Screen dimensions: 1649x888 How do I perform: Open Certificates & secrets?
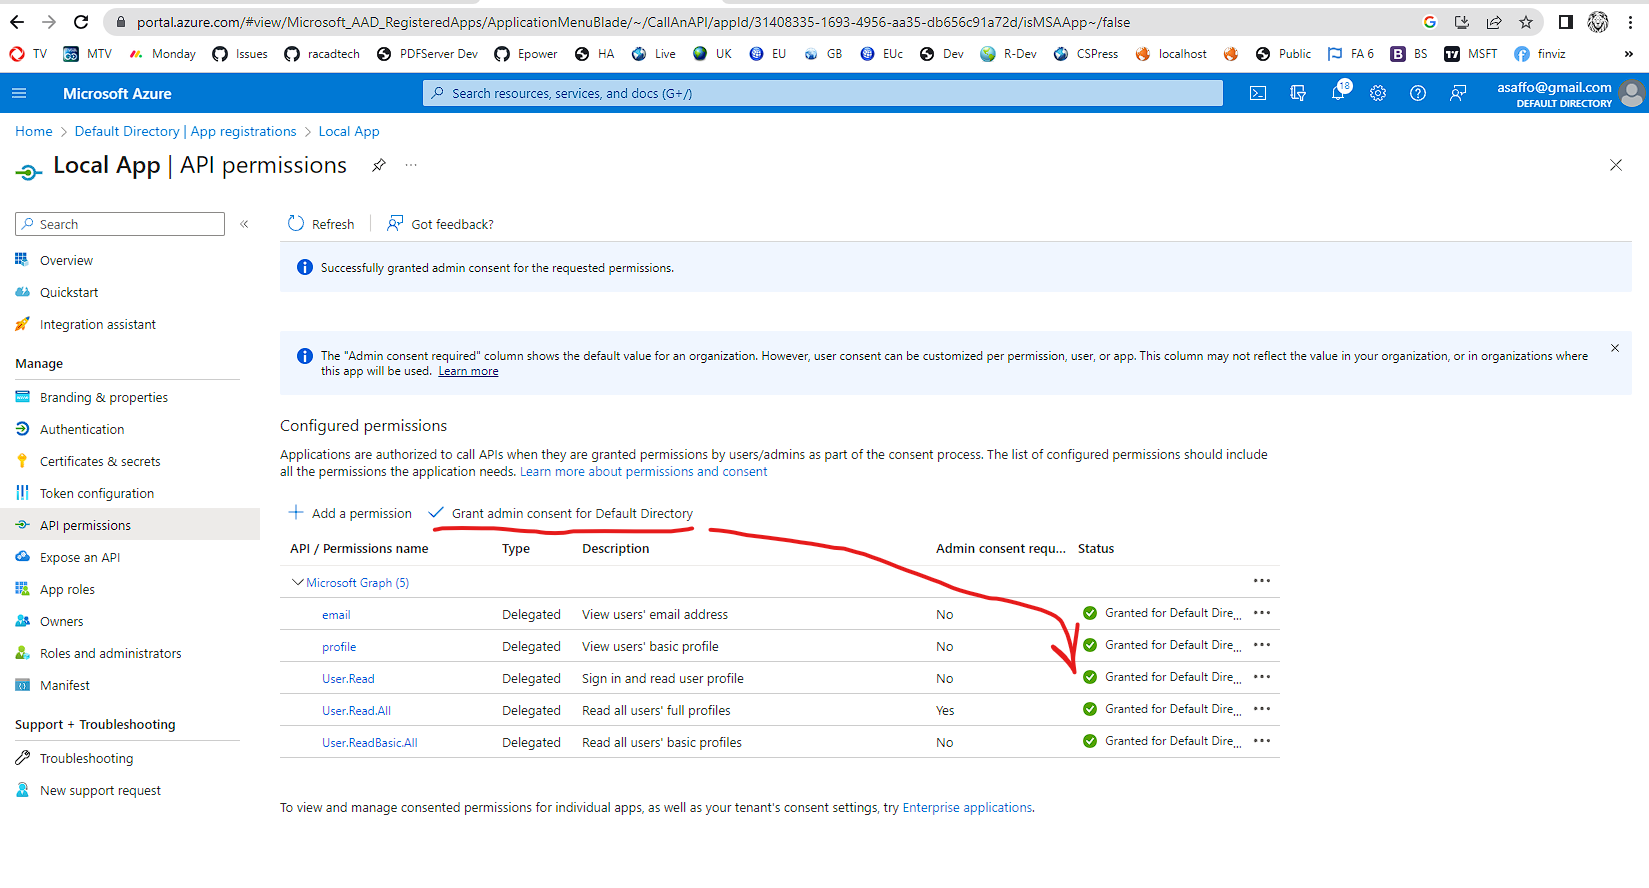(100, 461)
